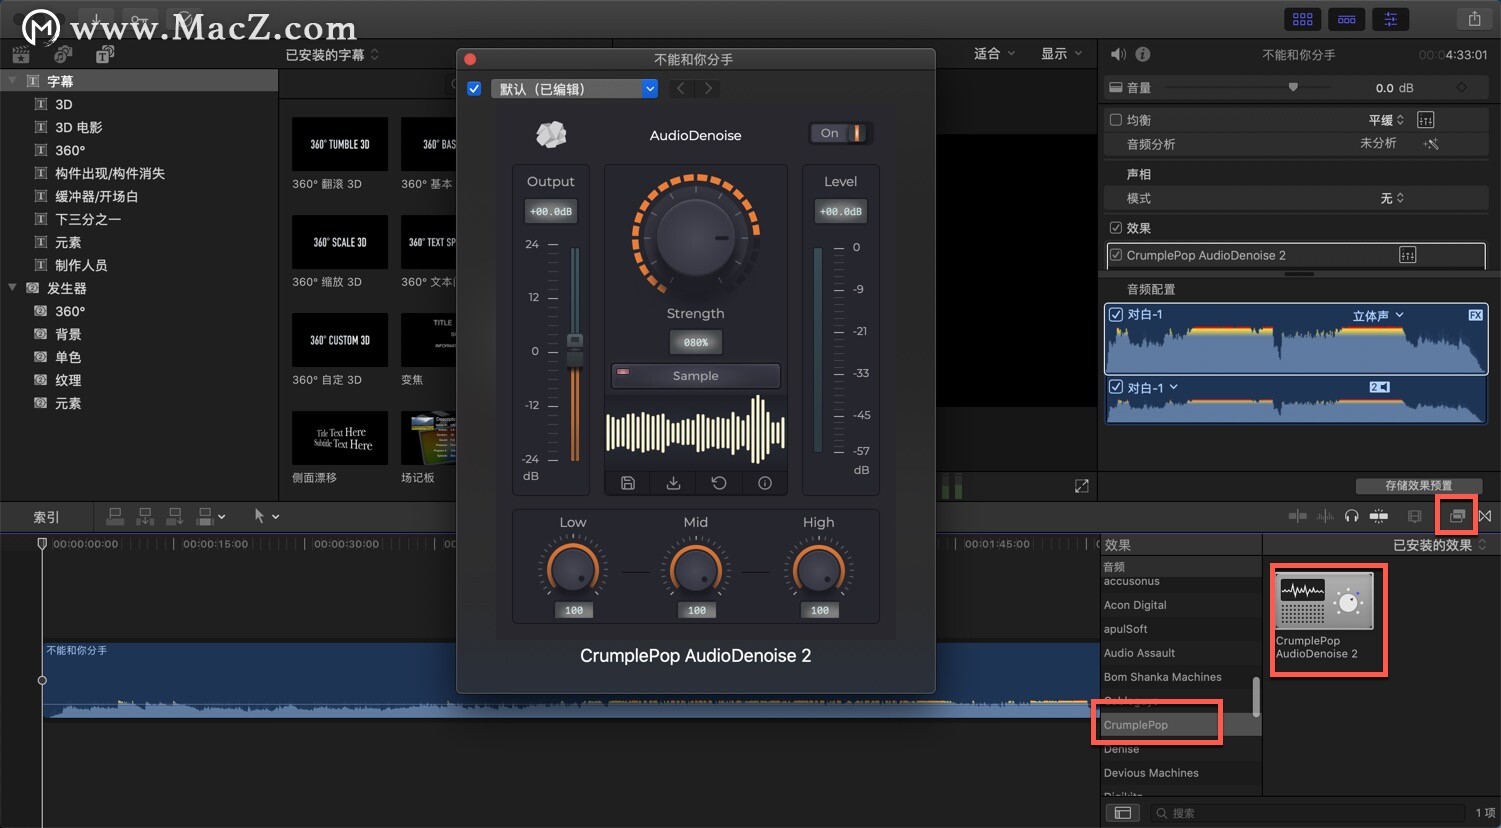
Task: Open the equalization editor icon
Action: coord(1426,120)
